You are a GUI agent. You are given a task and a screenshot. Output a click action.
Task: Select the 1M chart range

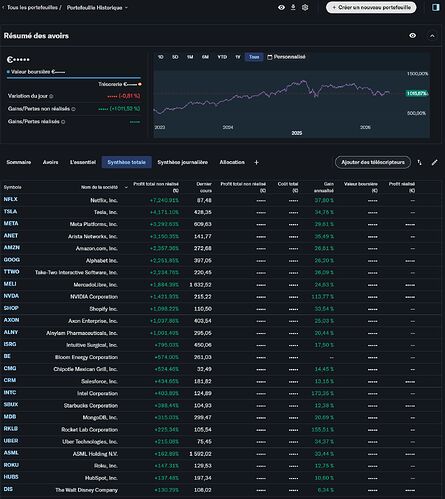[x=190, y=57]
